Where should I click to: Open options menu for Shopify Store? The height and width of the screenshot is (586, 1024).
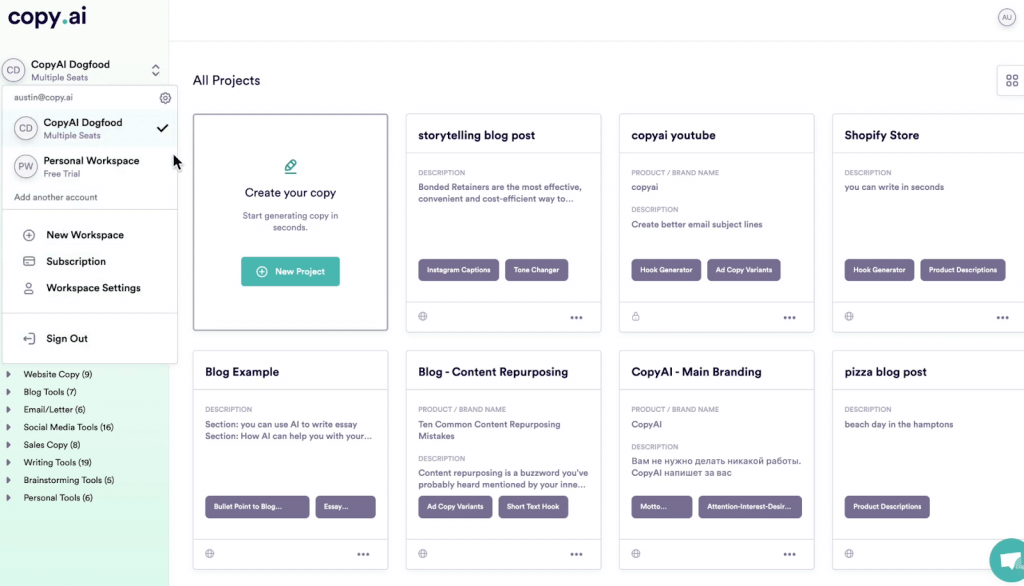pyautogui.click(x=1002, y=317)
